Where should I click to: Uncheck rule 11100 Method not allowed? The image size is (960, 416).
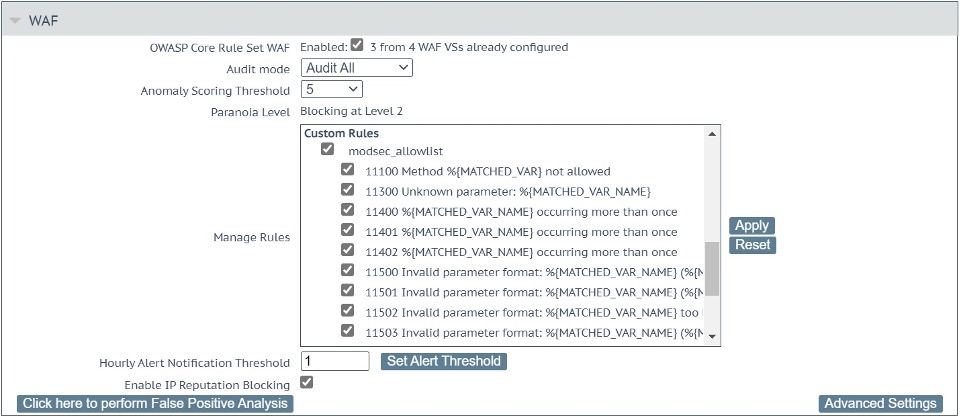pos(348,170)
